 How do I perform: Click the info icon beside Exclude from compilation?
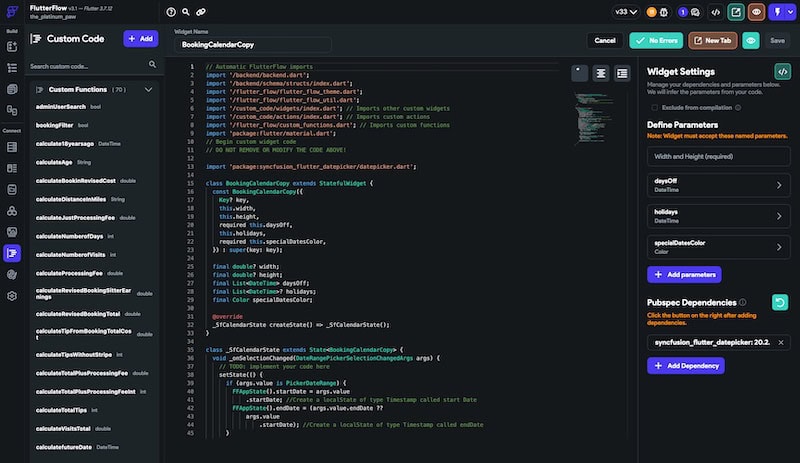[738, 108]
